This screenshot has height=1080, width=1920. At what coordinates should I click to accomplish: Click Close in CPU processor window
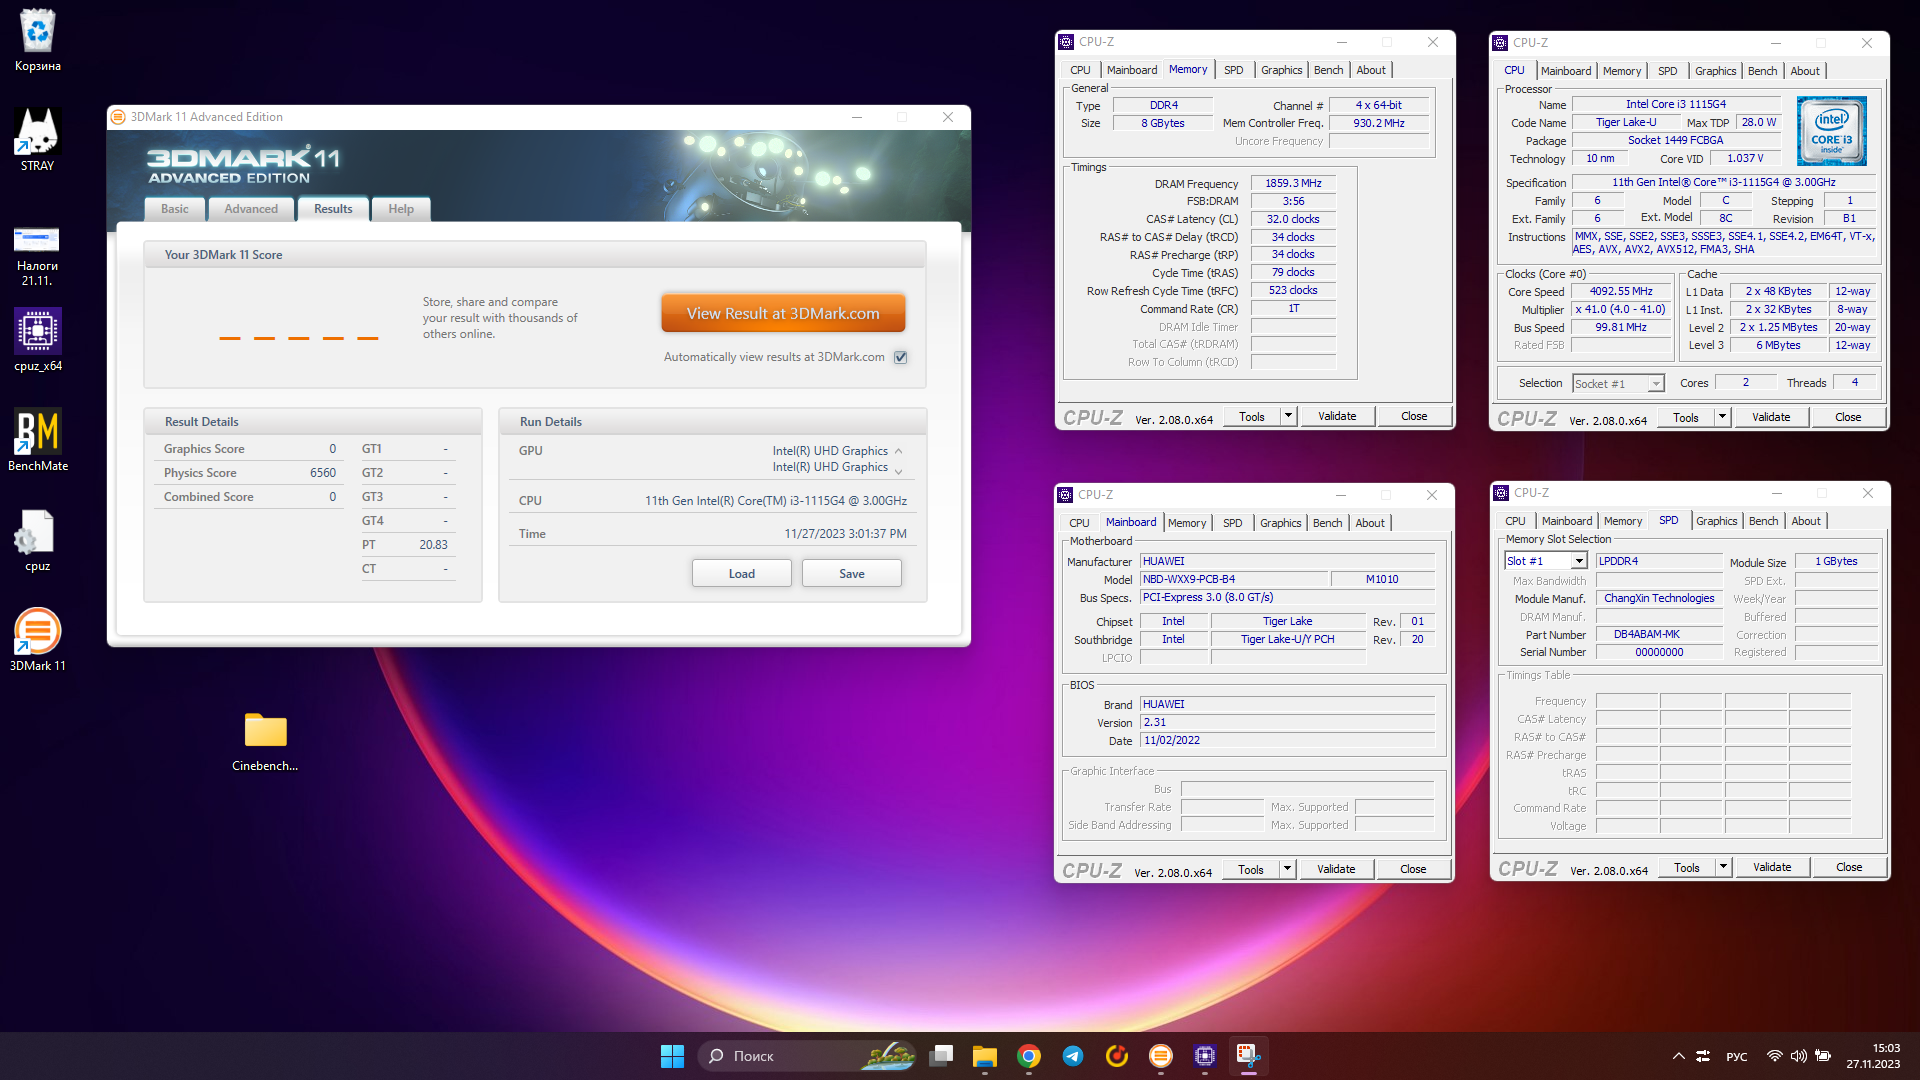pyautogui.click(x=1848, y=417)
